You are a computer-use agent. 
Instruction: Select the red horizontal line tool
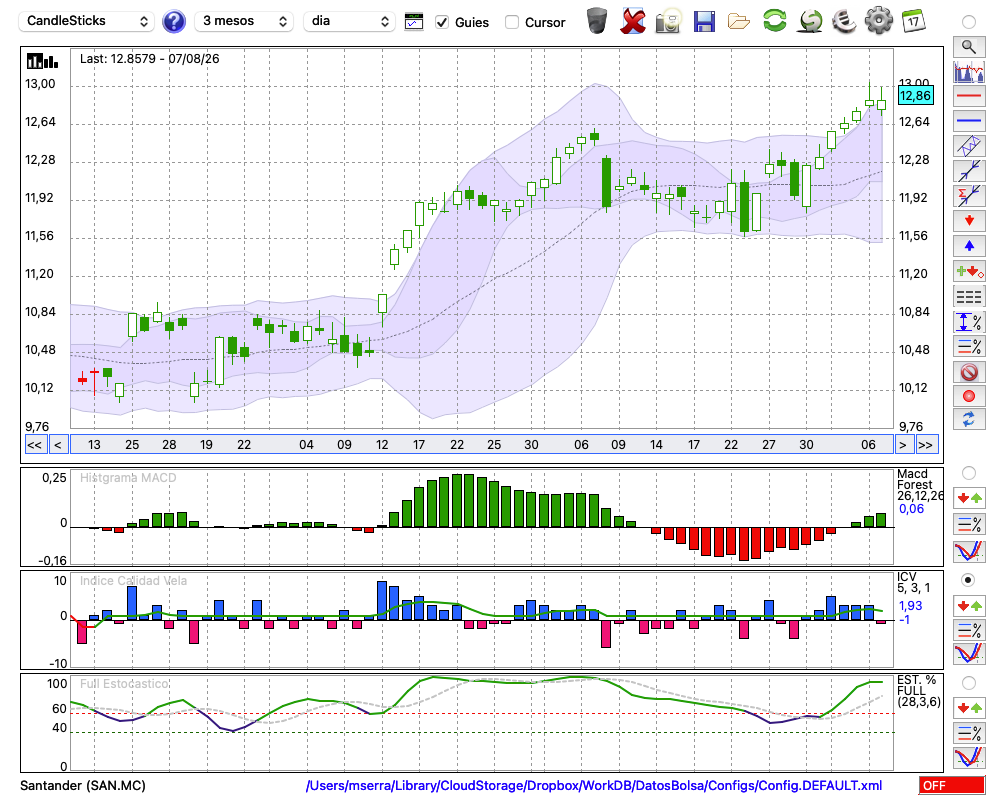[969, 96]
